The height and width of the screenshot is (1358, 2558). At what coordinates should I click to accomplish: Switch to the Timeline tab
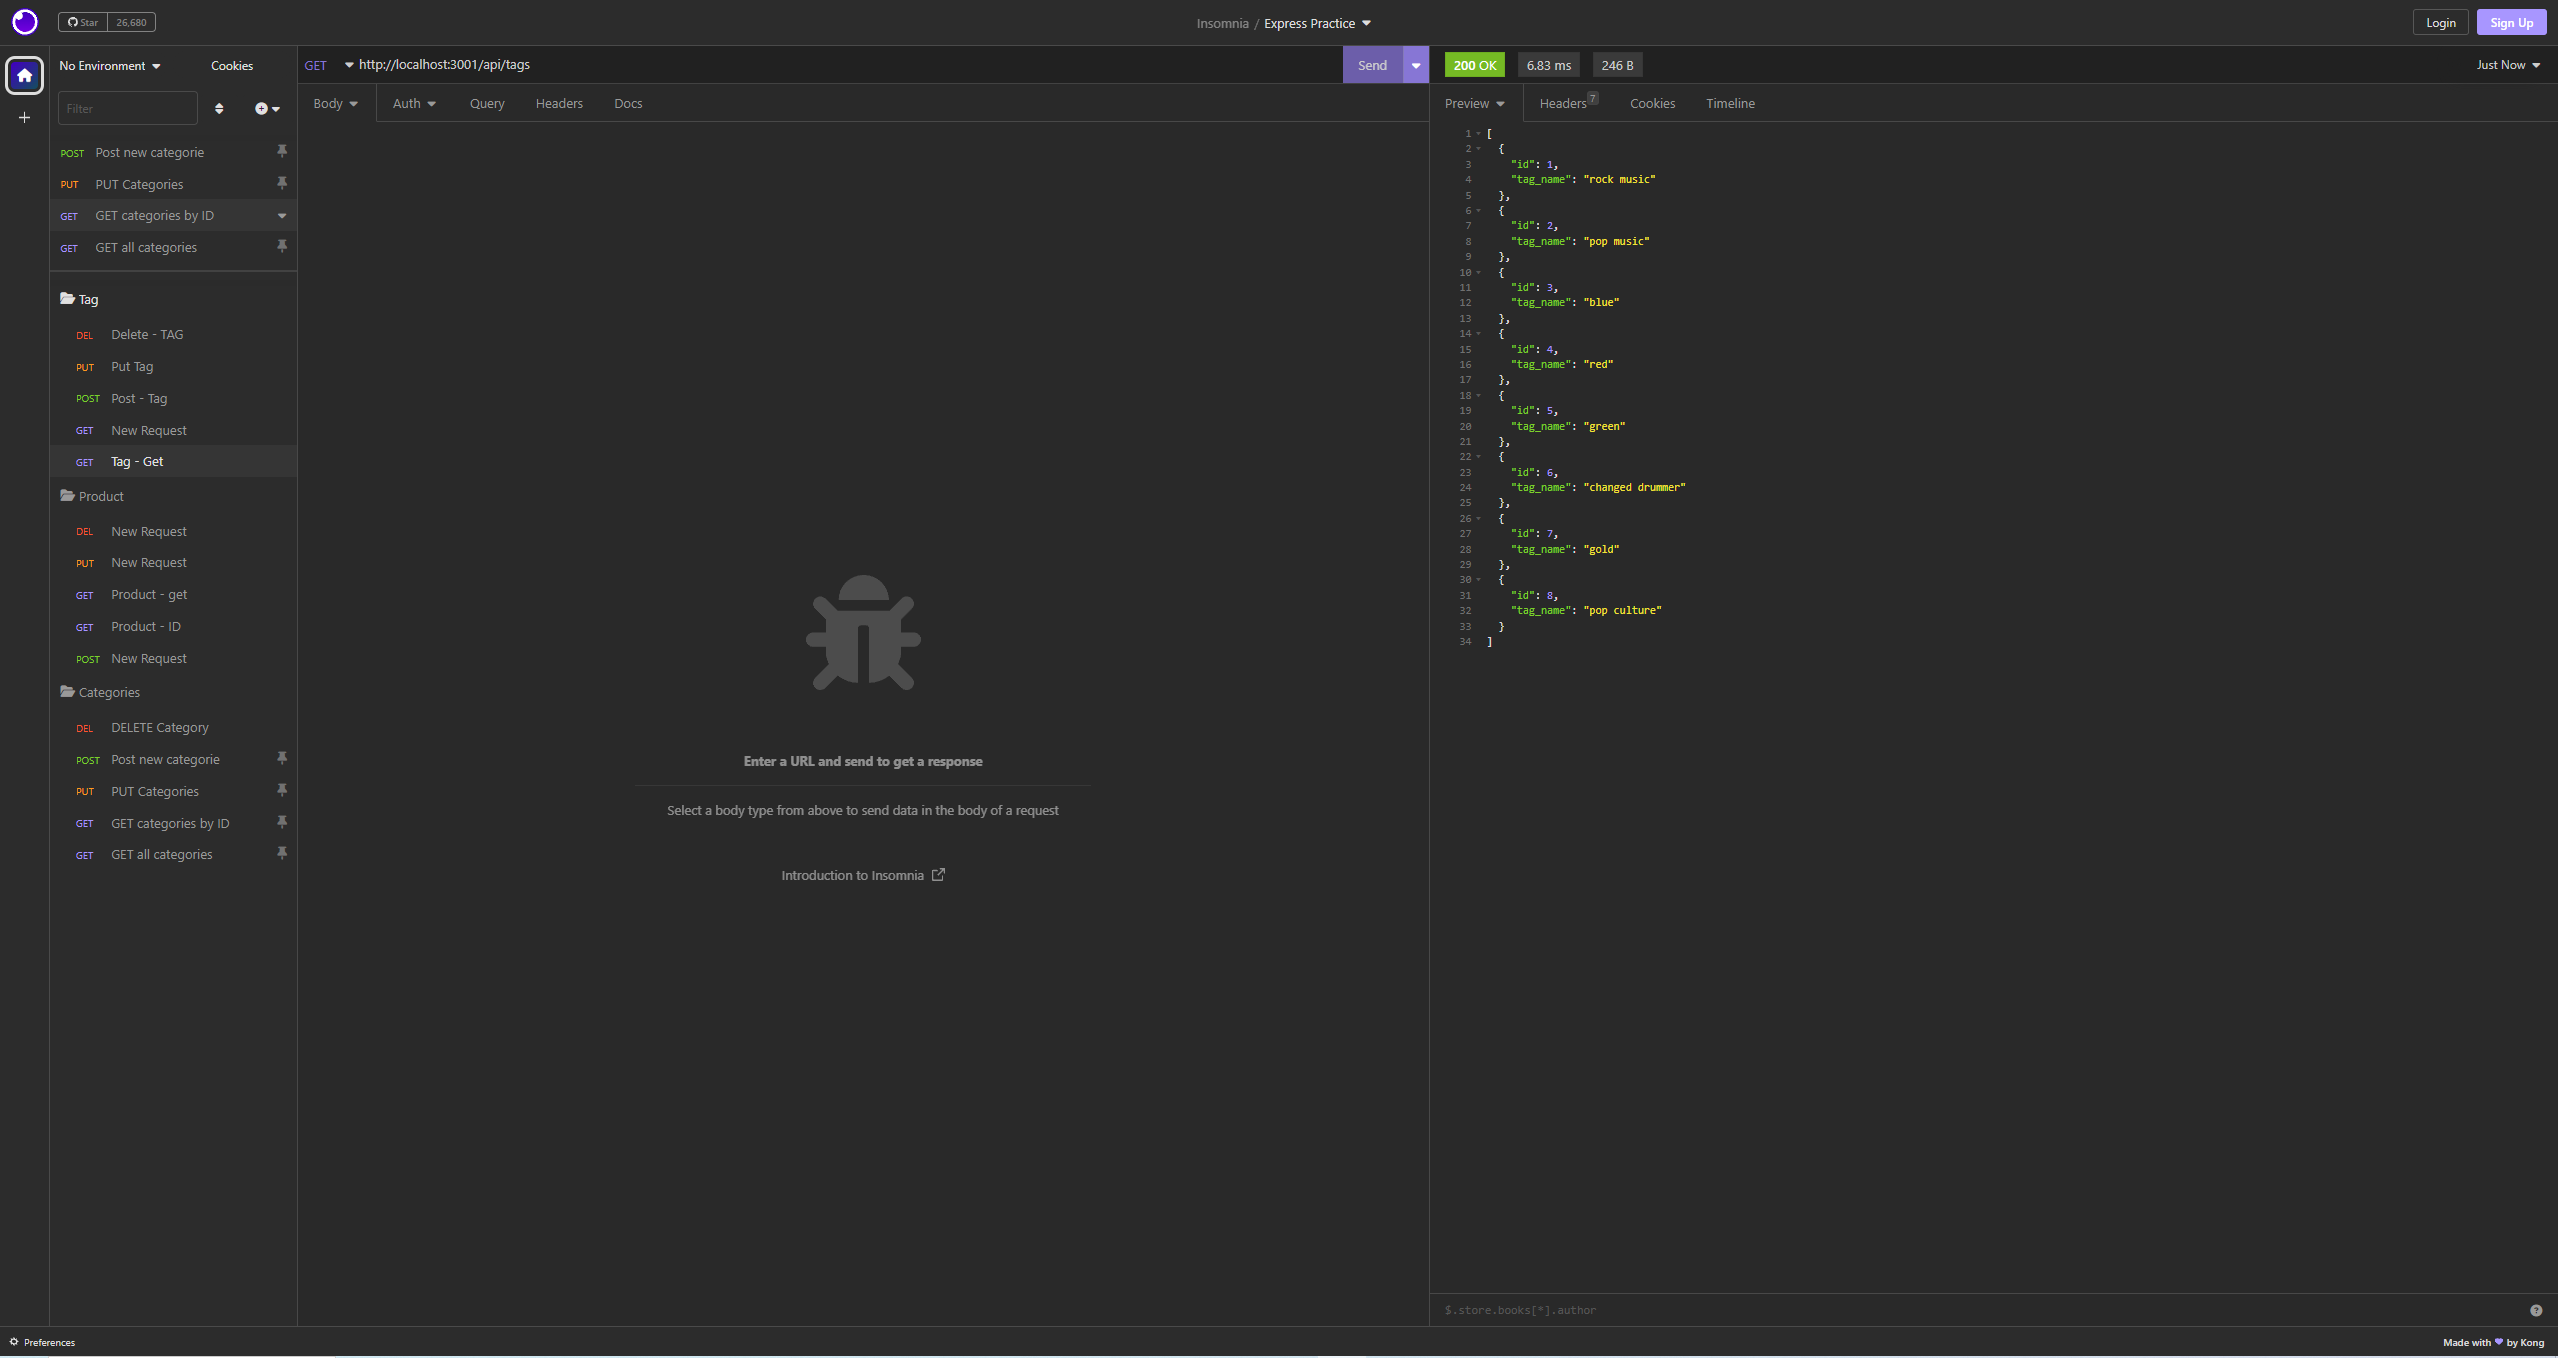(1729, 103)
